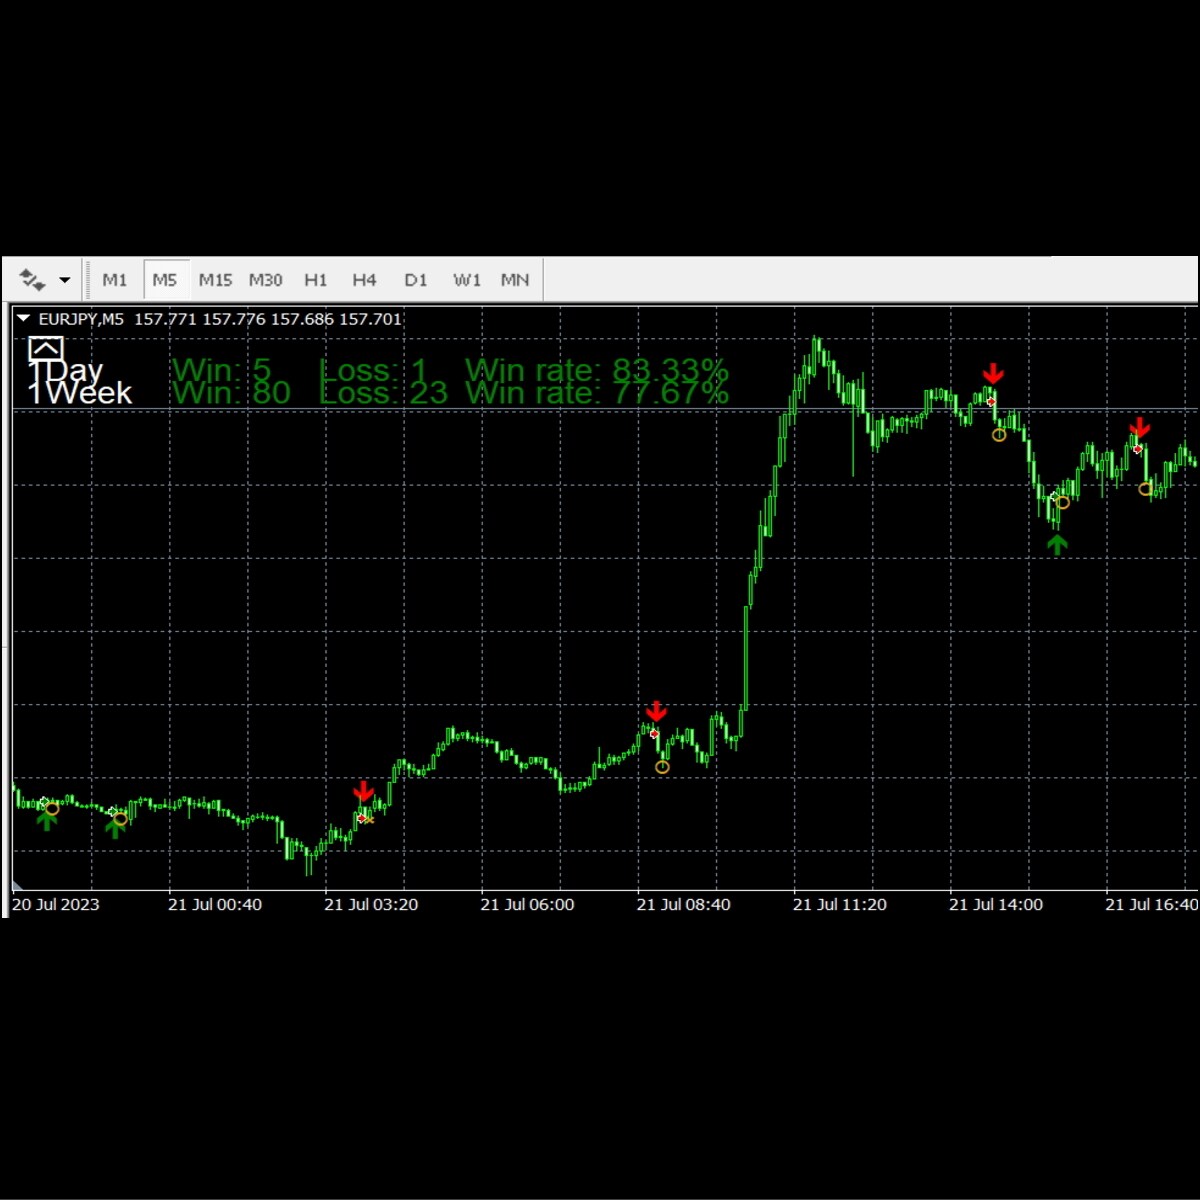Click the orange circle under the 16:40 sell arrow
Screen dimensions: 1200x1200
coord(1146,489)
